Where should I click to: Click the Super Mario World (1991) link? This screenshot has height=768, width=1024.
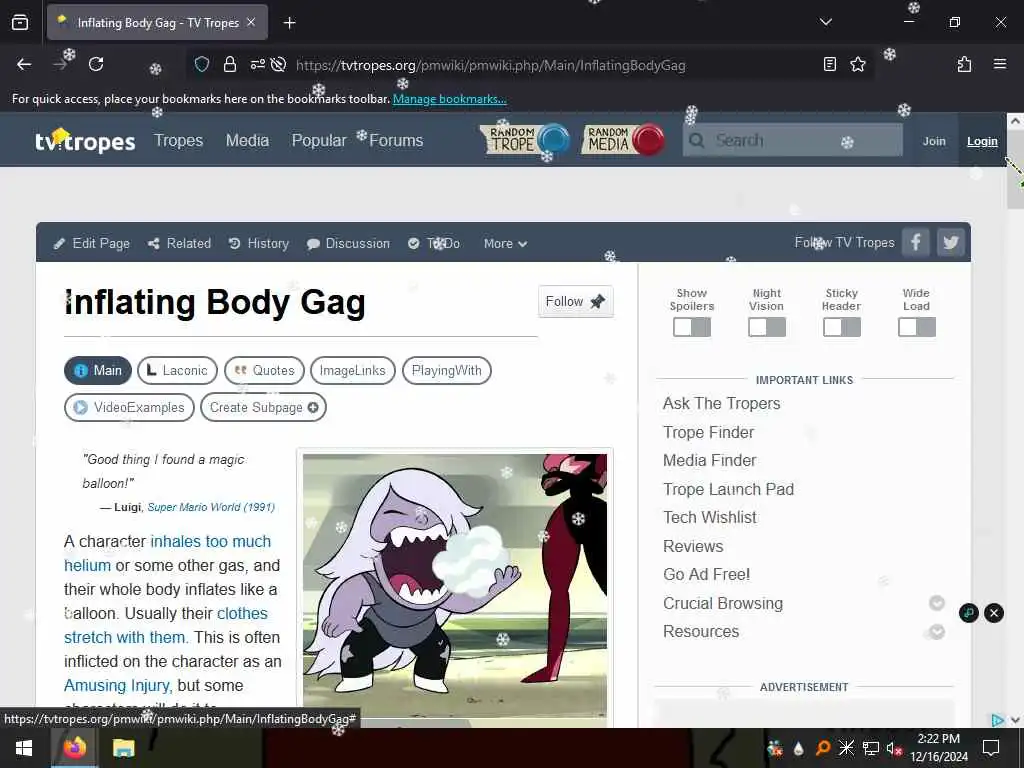coord(211,507)
